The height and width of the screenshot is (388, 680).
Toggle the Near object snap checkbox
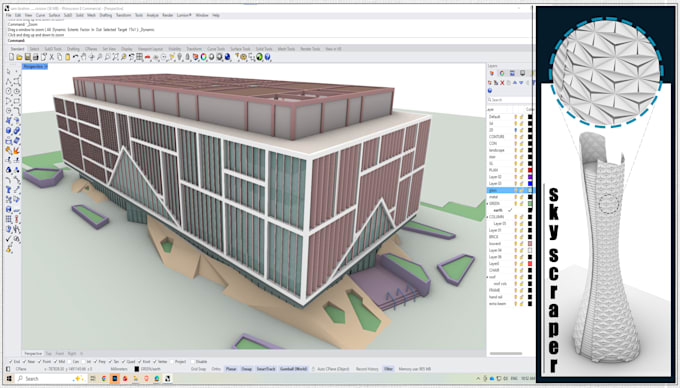[x=24, y=362]
